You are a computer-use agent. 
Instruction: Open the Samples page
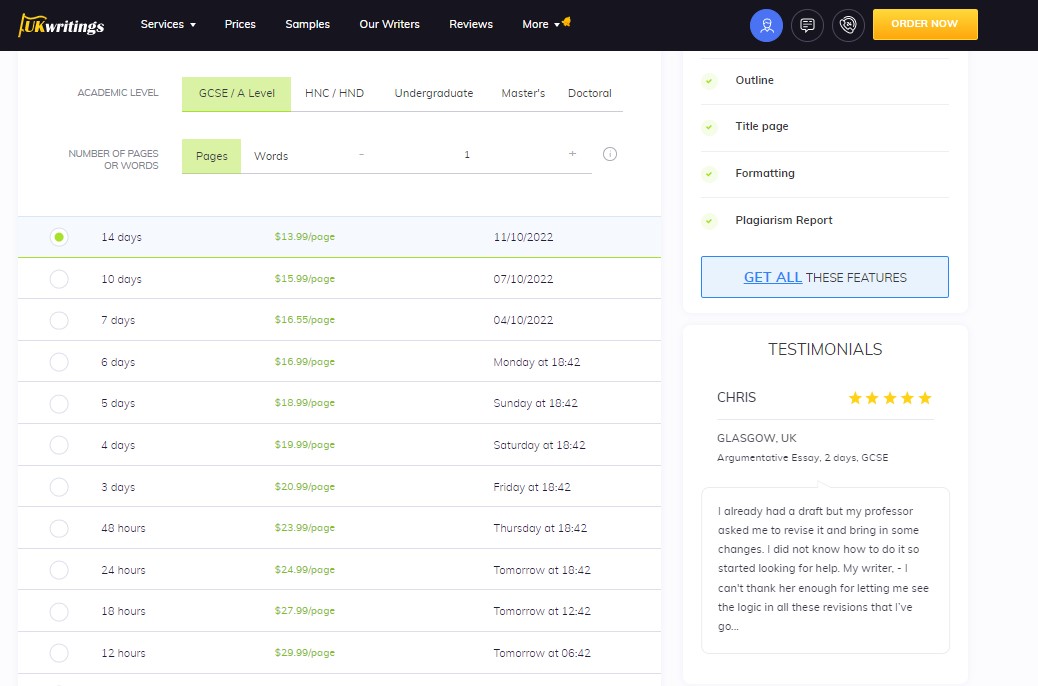tap(307, 24)
